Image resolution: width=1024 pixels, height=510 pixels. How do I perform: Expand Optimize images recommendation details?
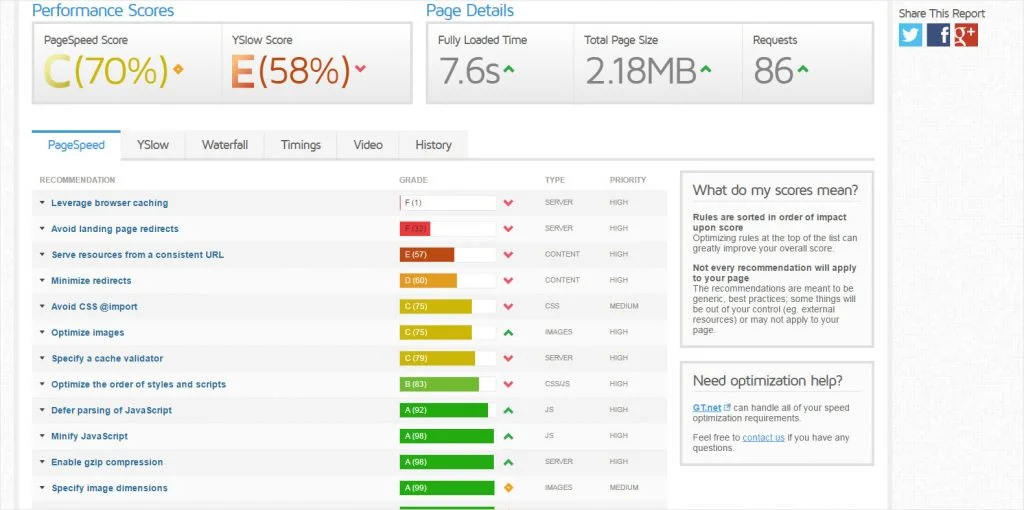click(x=82, y=332)
